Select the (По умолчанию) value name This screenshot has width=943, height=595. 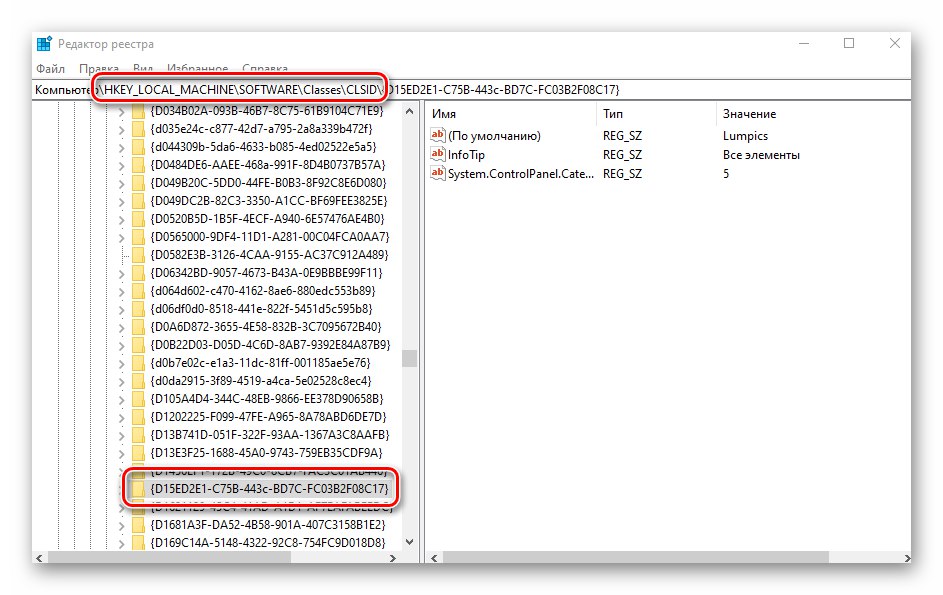494,136
